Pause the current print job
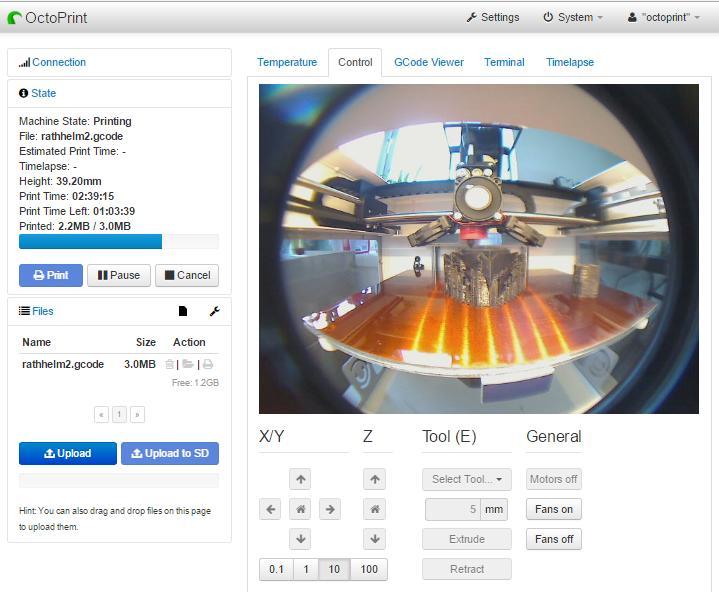 (x=118, y=275)
